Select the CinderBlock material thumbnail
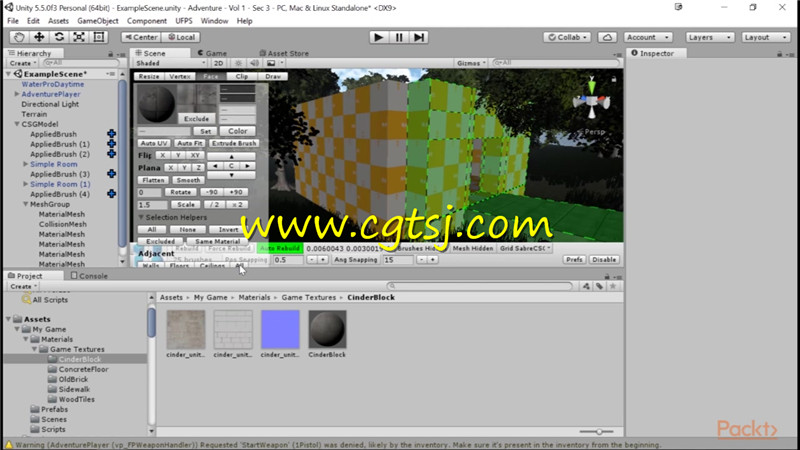This screenshot has height=450, width=800. click(x=327, y=329)
